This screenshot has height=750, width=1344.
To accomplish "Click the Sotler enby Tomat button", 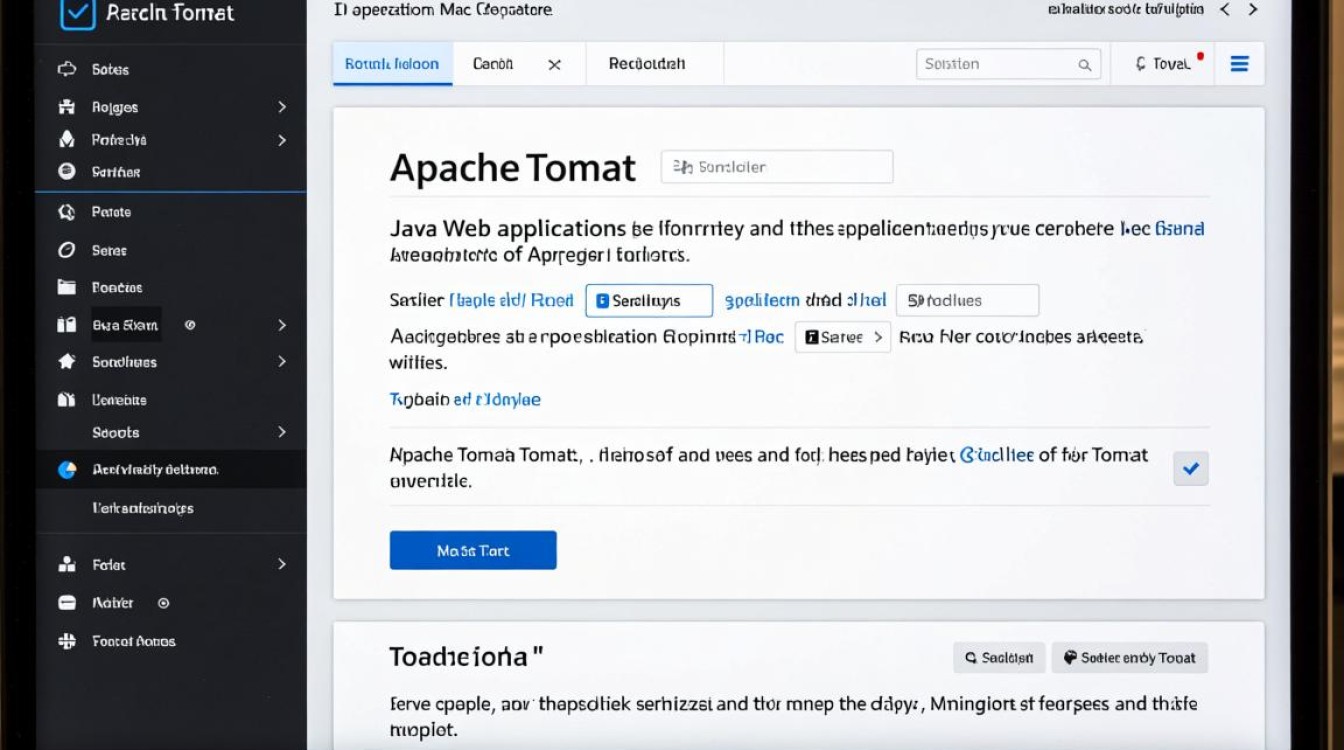I will tap(1129, 658).
